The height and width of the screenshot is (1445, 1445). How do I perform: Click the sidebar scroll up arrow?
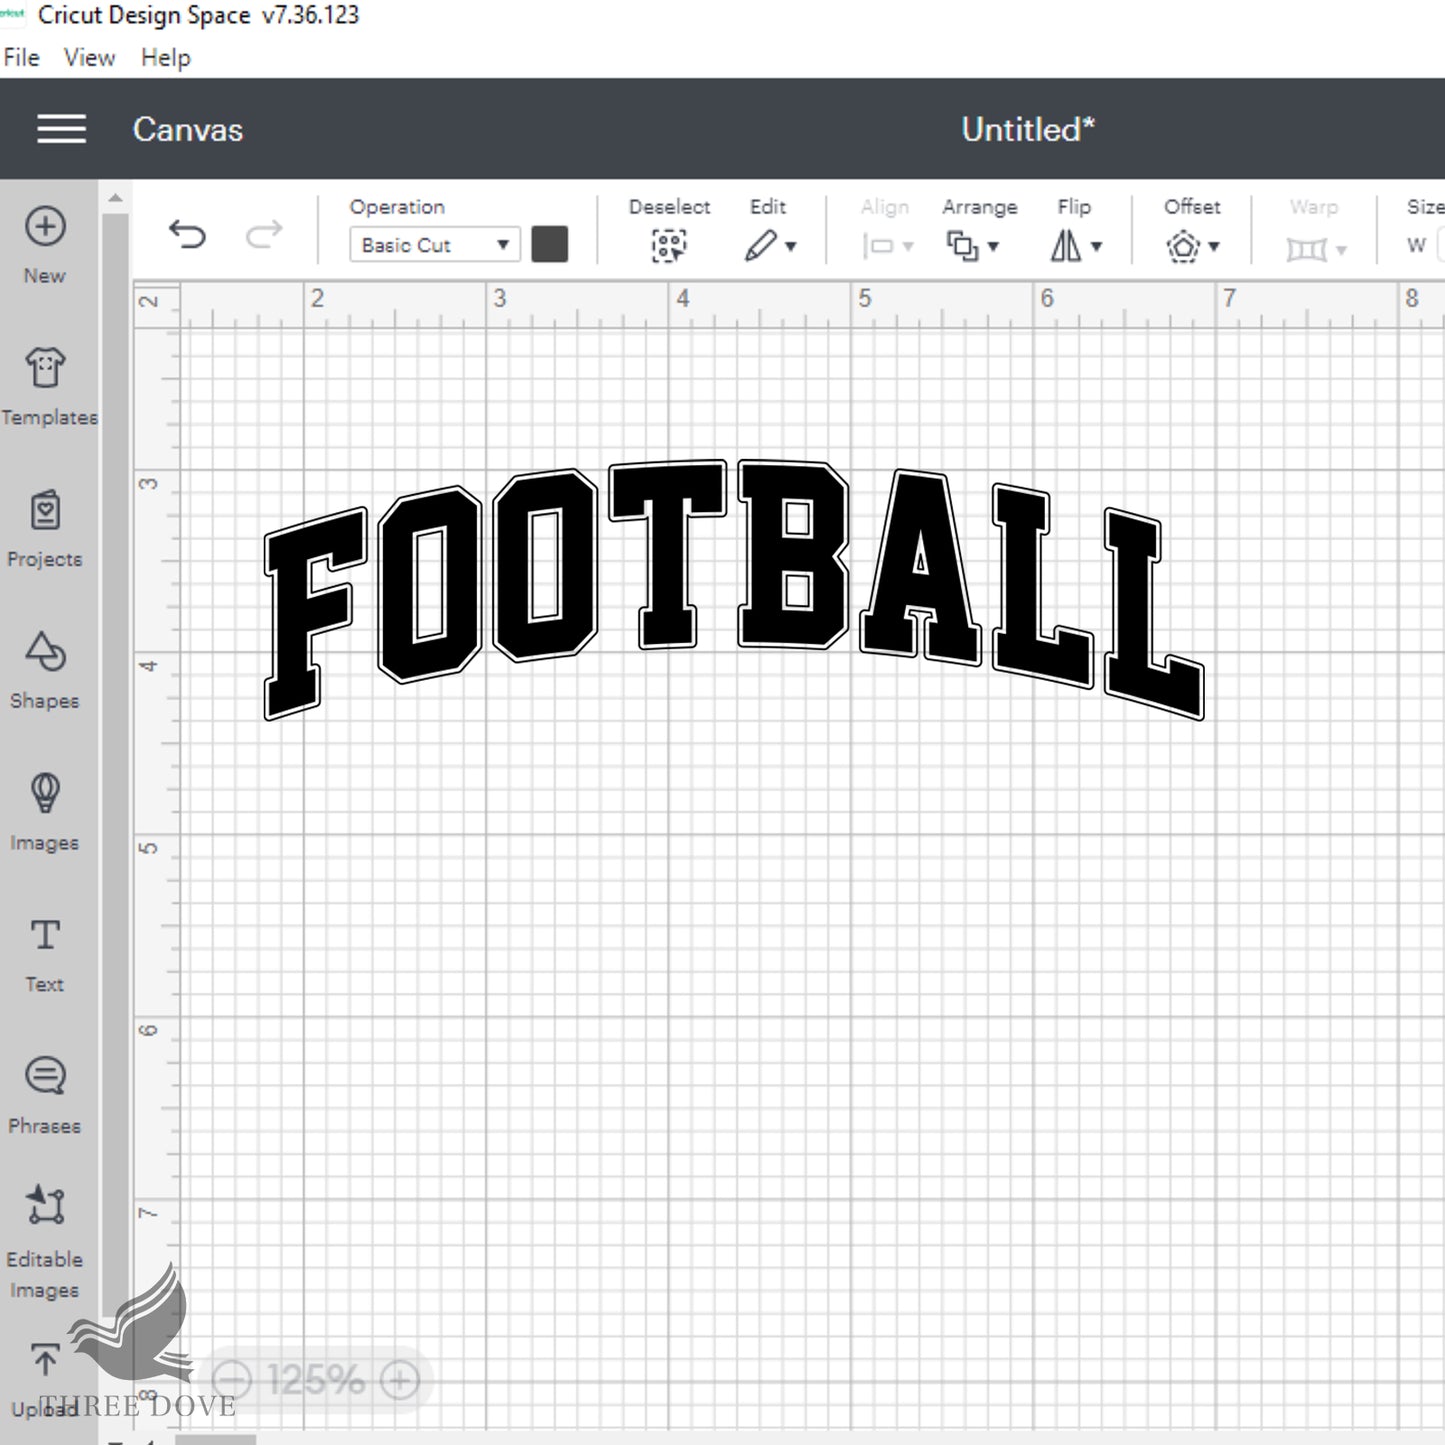tap(115, 198)
